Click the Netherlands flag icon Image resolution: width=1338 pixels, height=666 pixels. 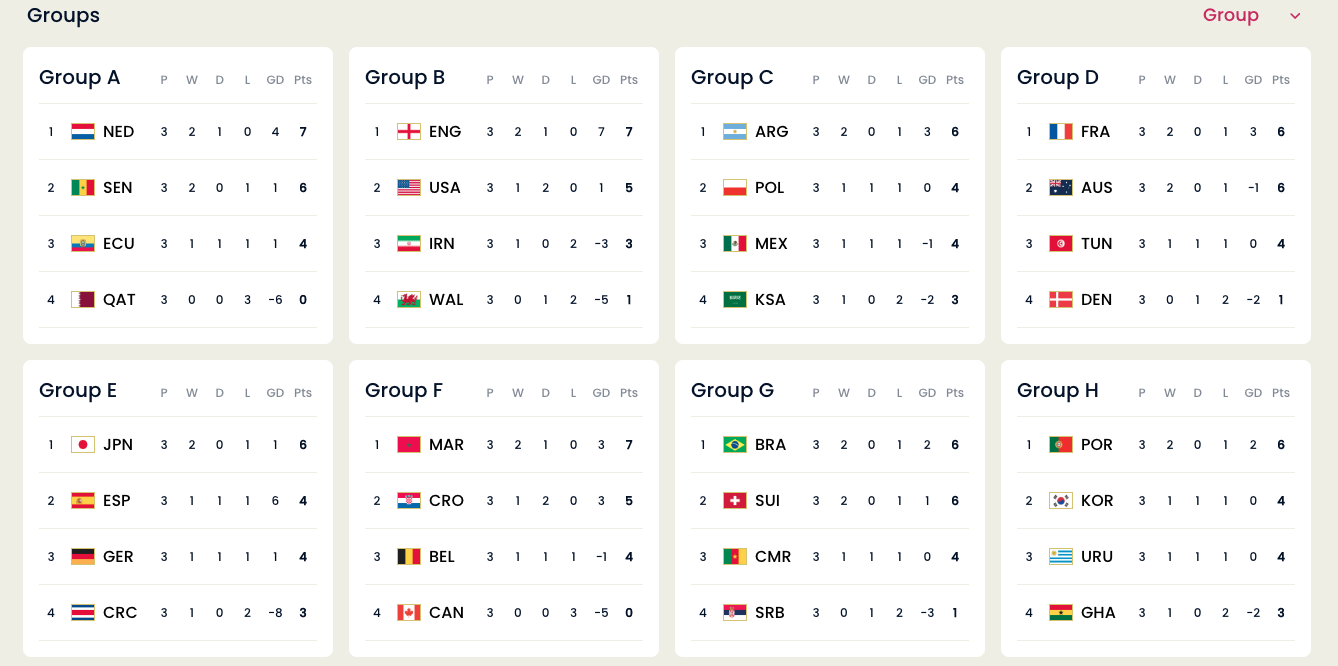click(83, 132)
